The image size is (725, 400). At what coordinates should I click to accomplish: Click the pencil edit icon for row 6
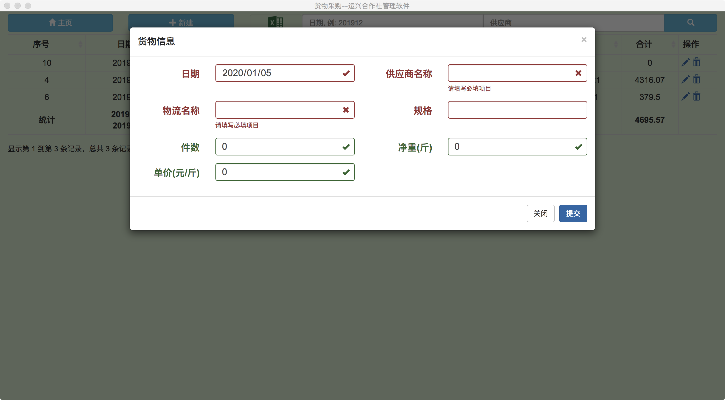[686, 96]
